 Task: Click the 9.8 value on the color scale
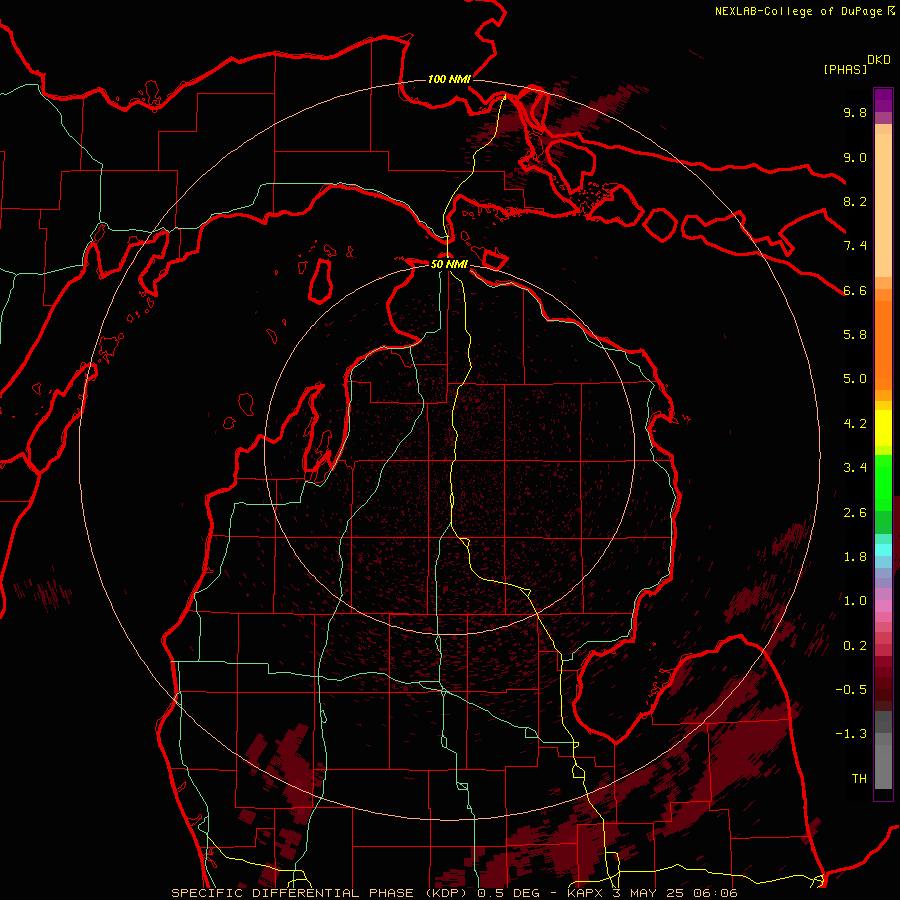point(855,112)
